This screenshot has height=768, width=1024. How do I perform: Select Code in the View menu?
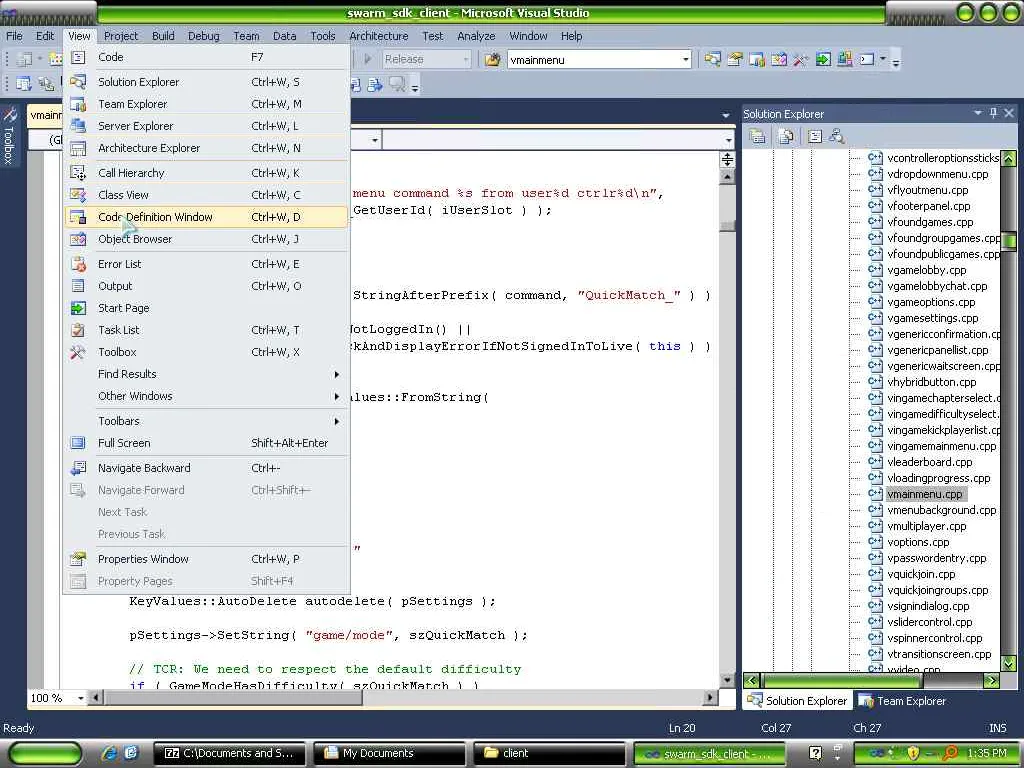click(207, 57)
